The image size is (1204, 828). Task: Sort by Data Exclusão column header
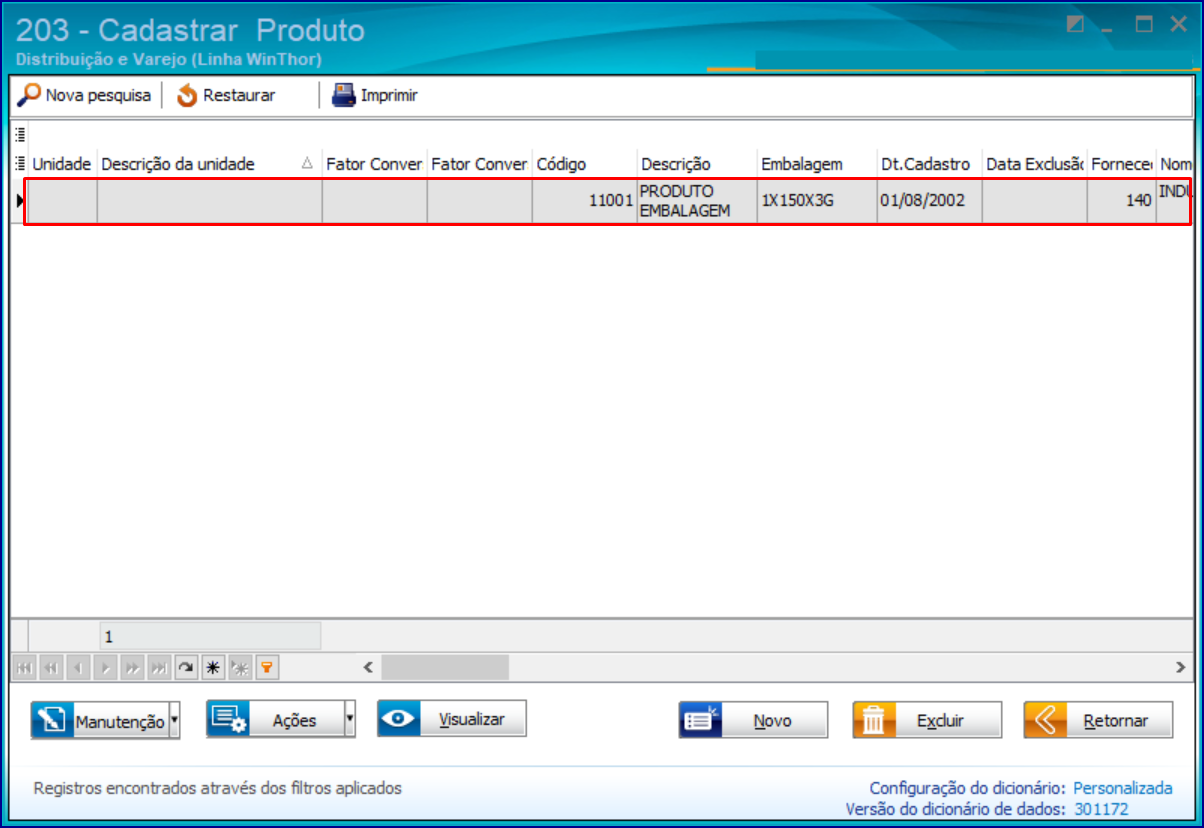click(x=1034, y=164)
